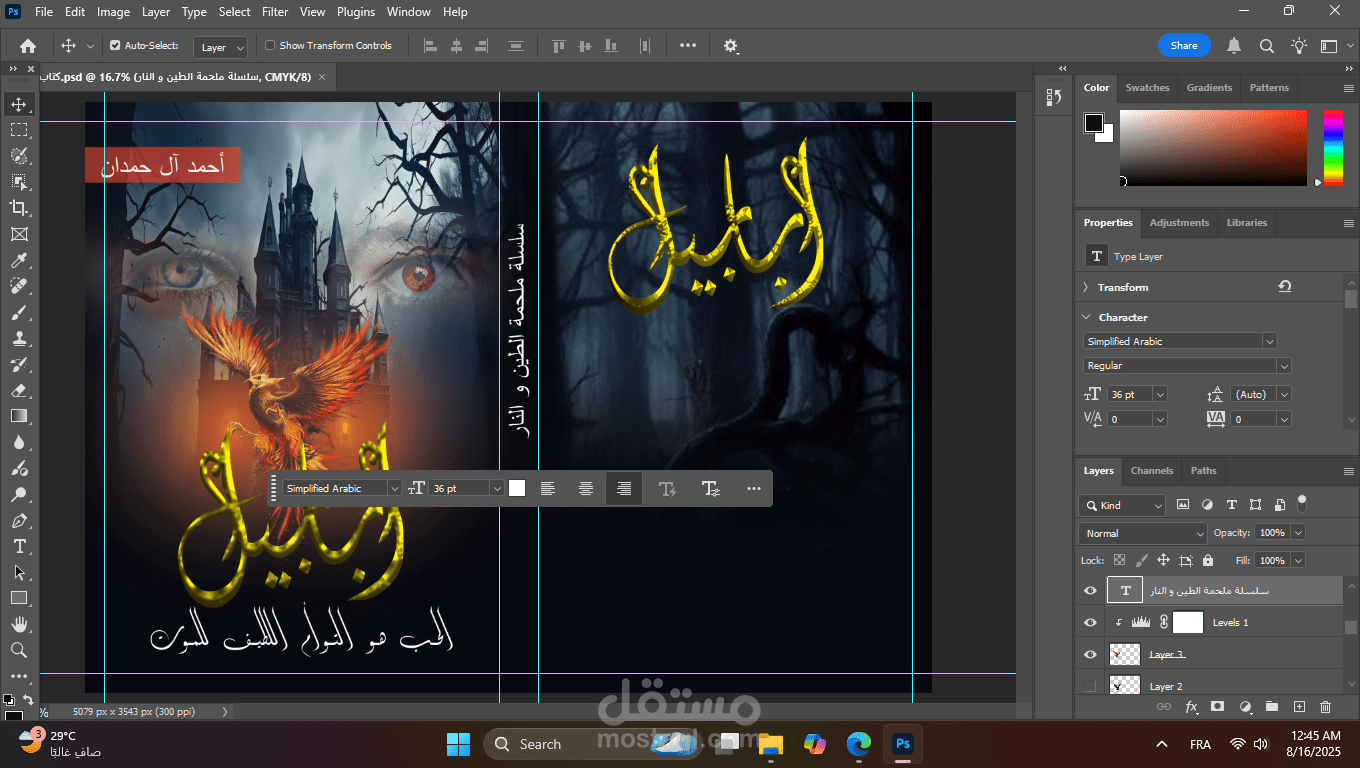Select the Gradient tool

[x=19, y=416]
